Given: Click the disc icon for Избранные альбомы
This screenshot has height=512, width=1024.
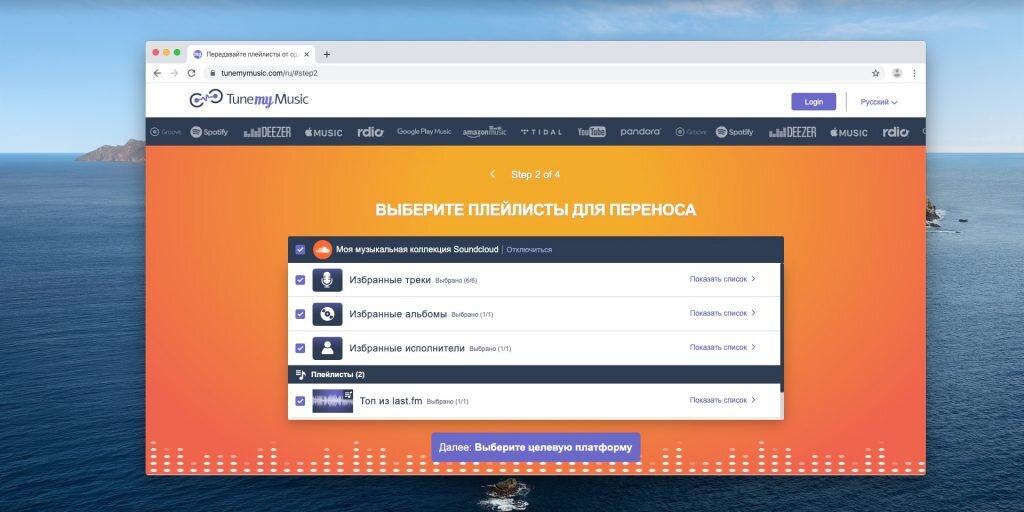Looking at the screenshot, I should click(327, 314).
